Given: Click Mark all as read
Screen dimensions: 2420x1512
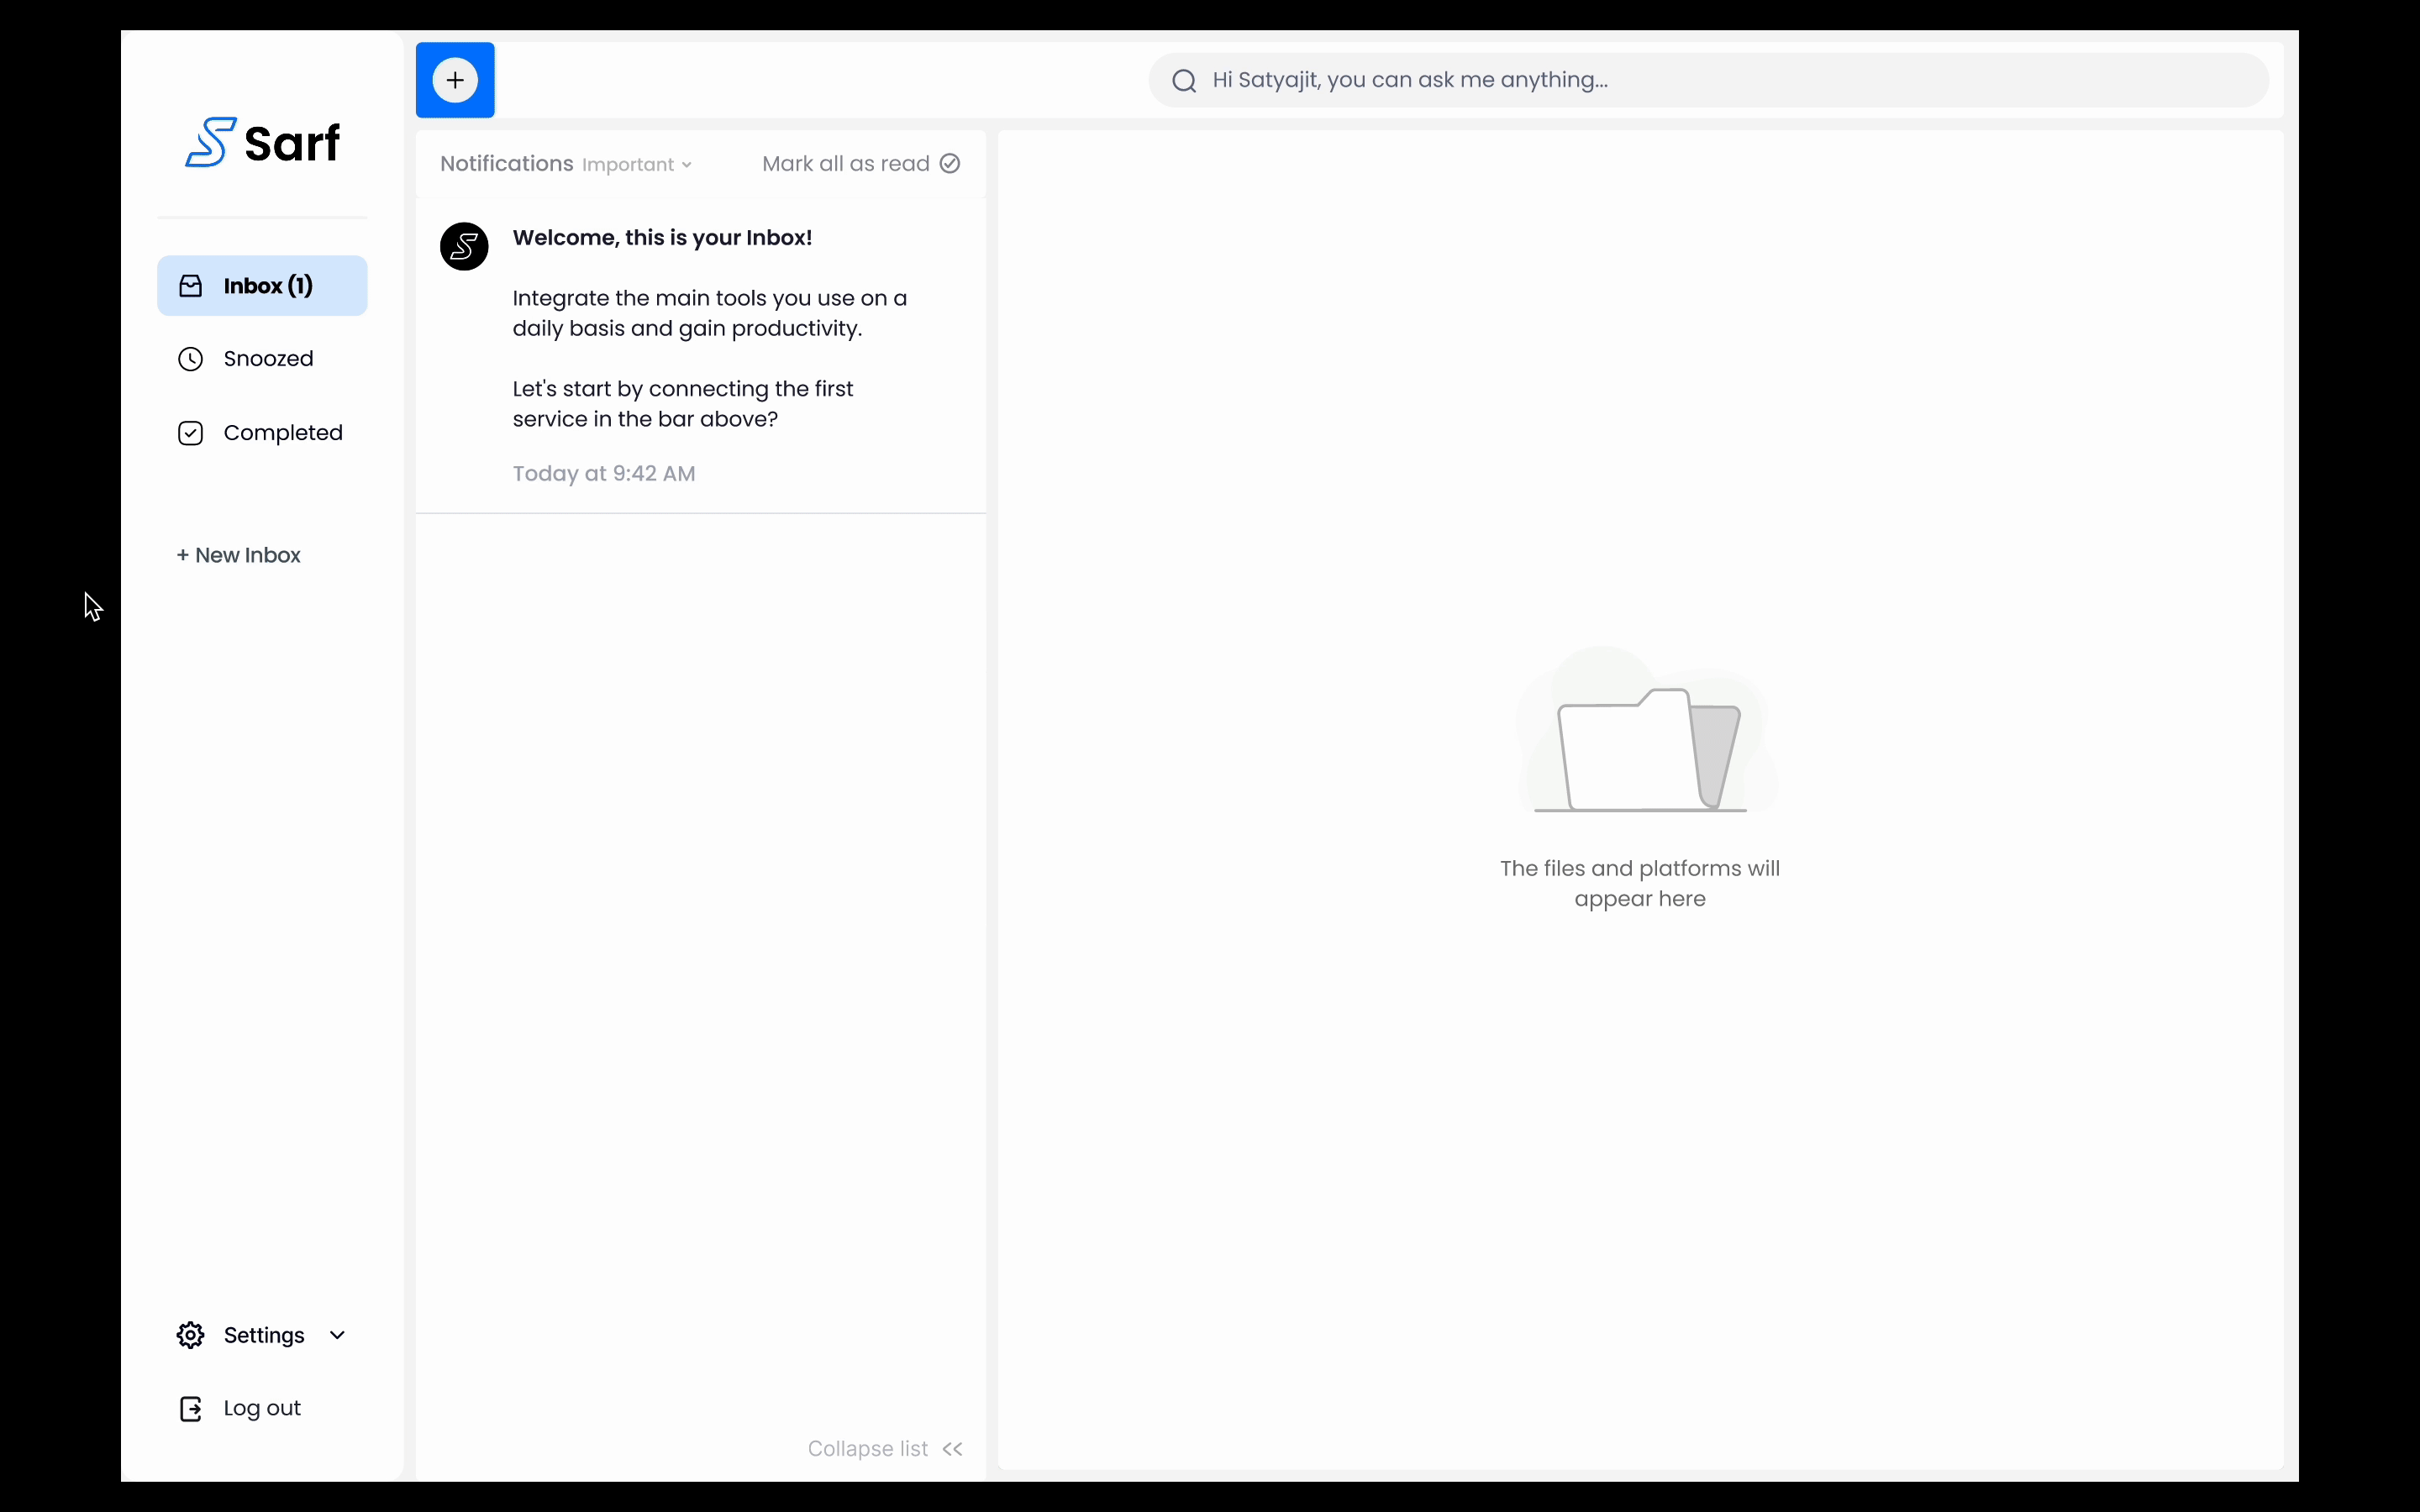Looking at the screenshot, I should pos(861,164).
